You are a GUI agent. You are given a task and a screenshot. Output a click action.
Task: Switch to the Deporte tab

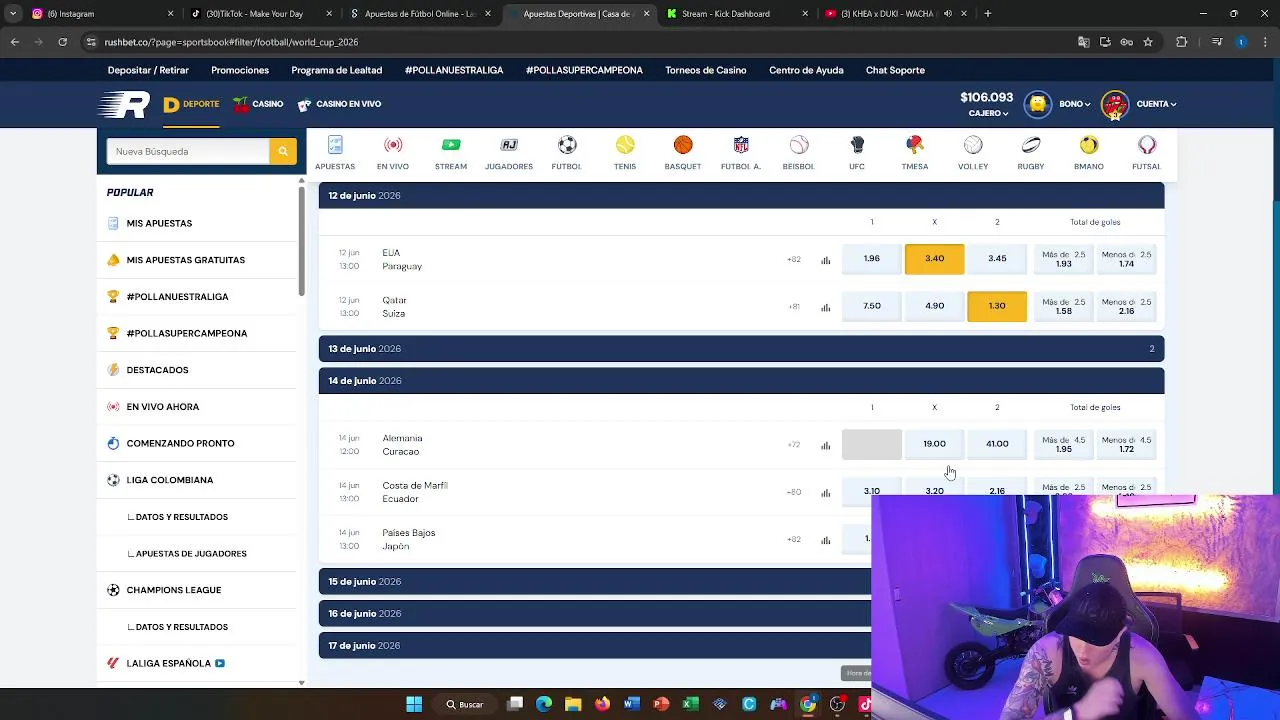coord(191,104)
